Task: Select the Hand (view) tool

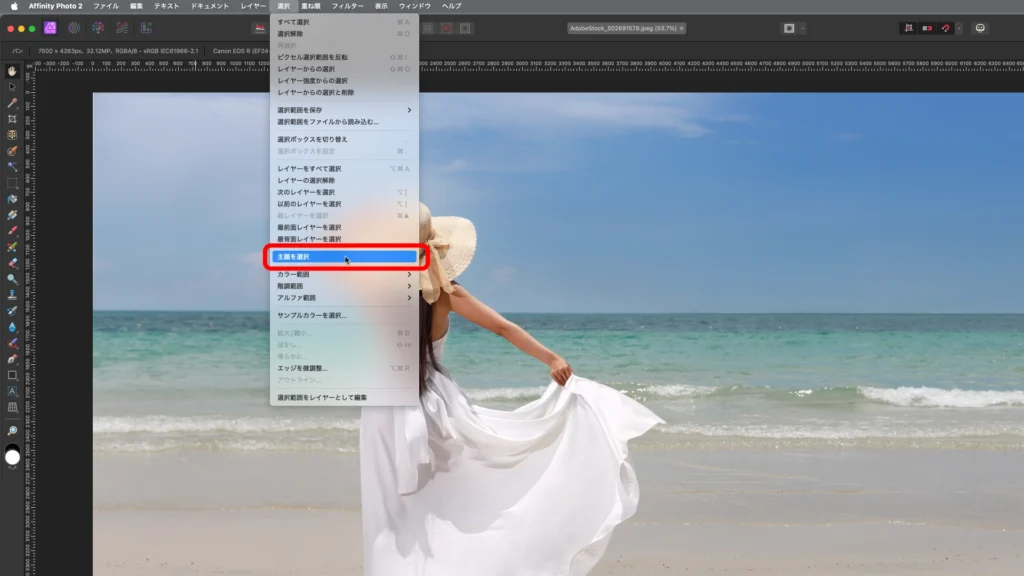Action: (x=12, y=71)
